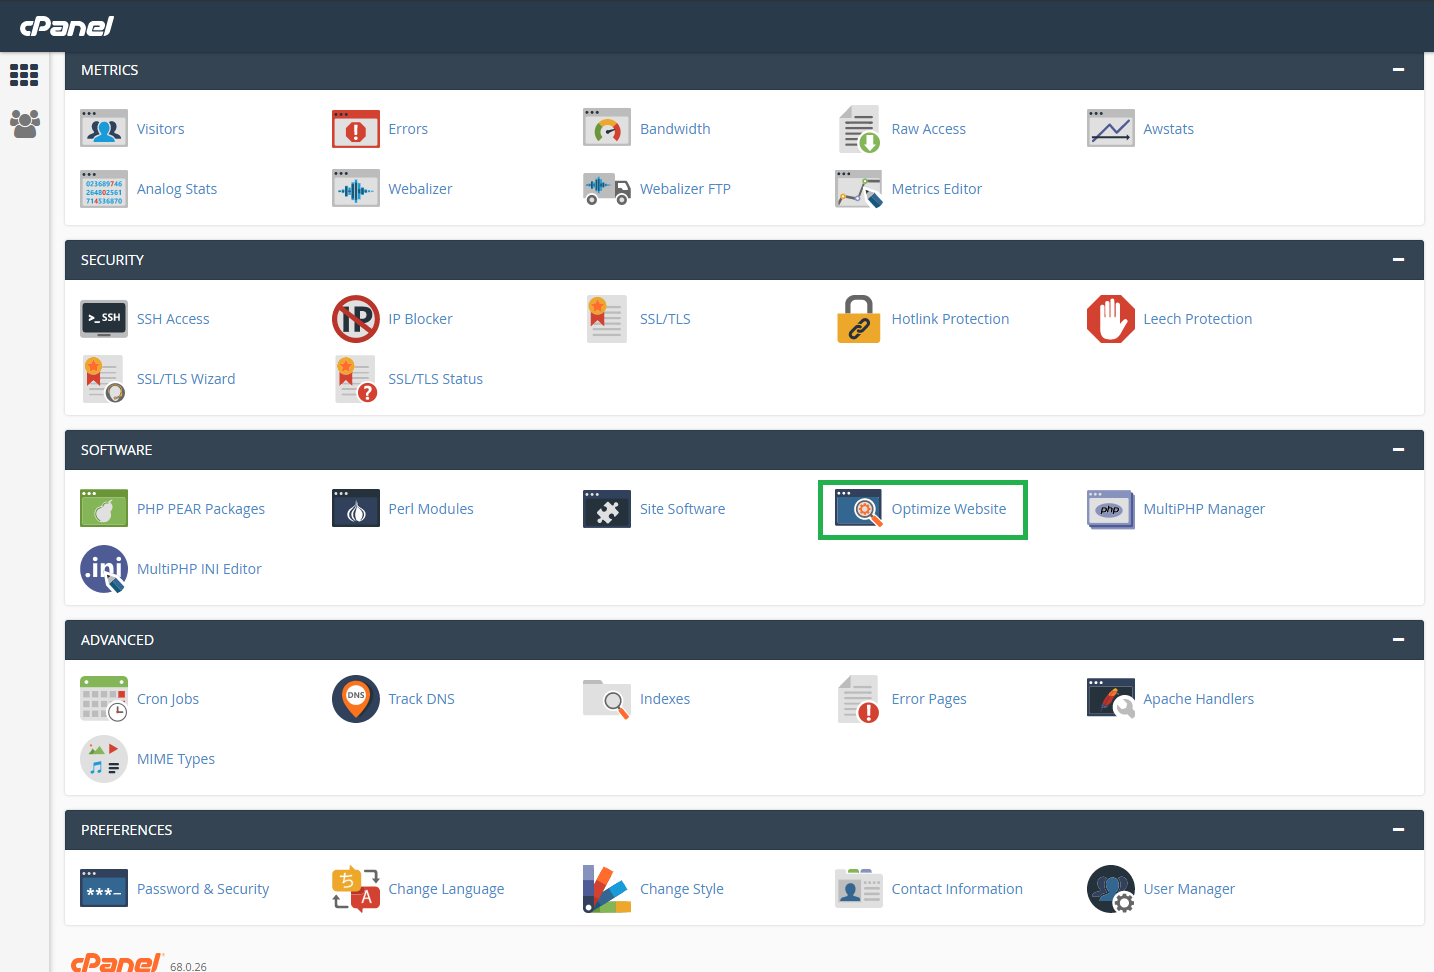Click the Hotlink Protection padlock icon
Image resolution: width=1434 pixels, height=972 pixels.
point(858,319)
